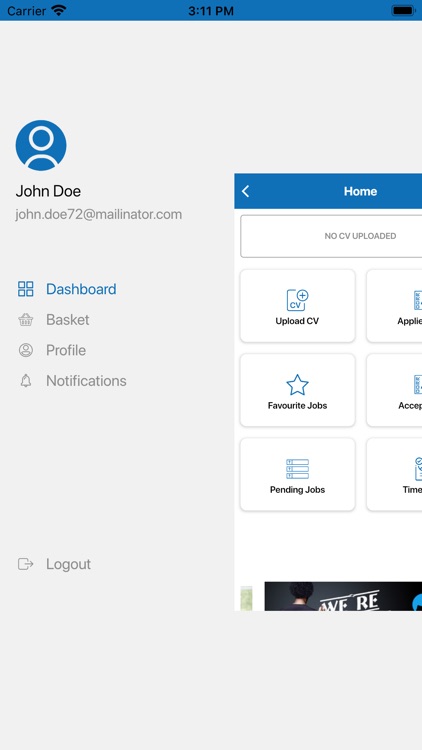422x750 pixels.
Task: Click the blue user avatar picture
Action: (41, 145)
